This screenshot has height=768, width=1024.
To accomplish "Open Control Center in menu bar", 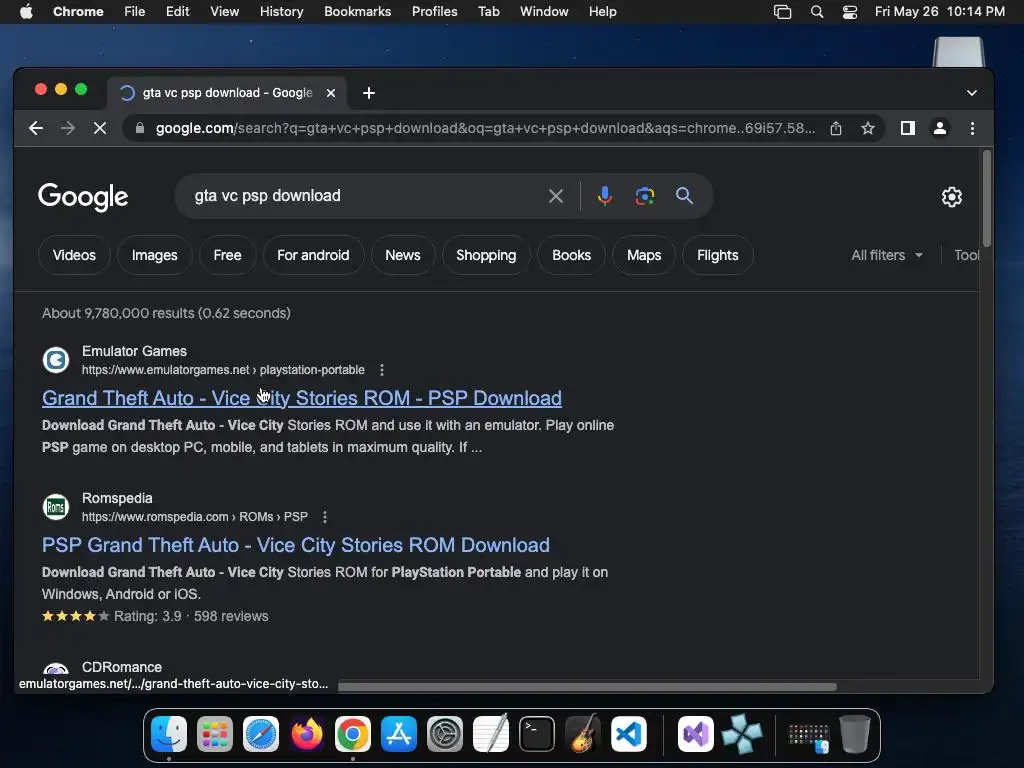I will pos(850,12).
